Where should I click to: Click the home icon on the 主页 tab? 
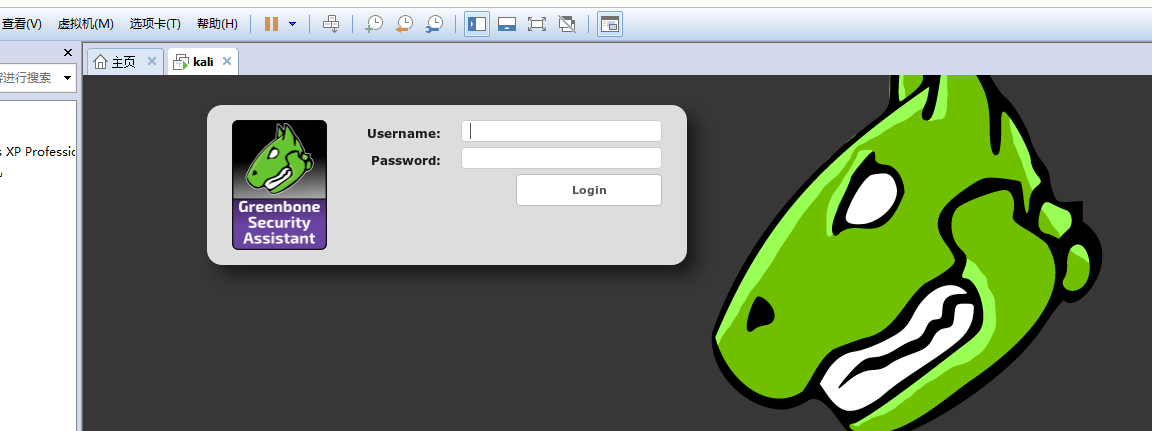coord(101,62)
